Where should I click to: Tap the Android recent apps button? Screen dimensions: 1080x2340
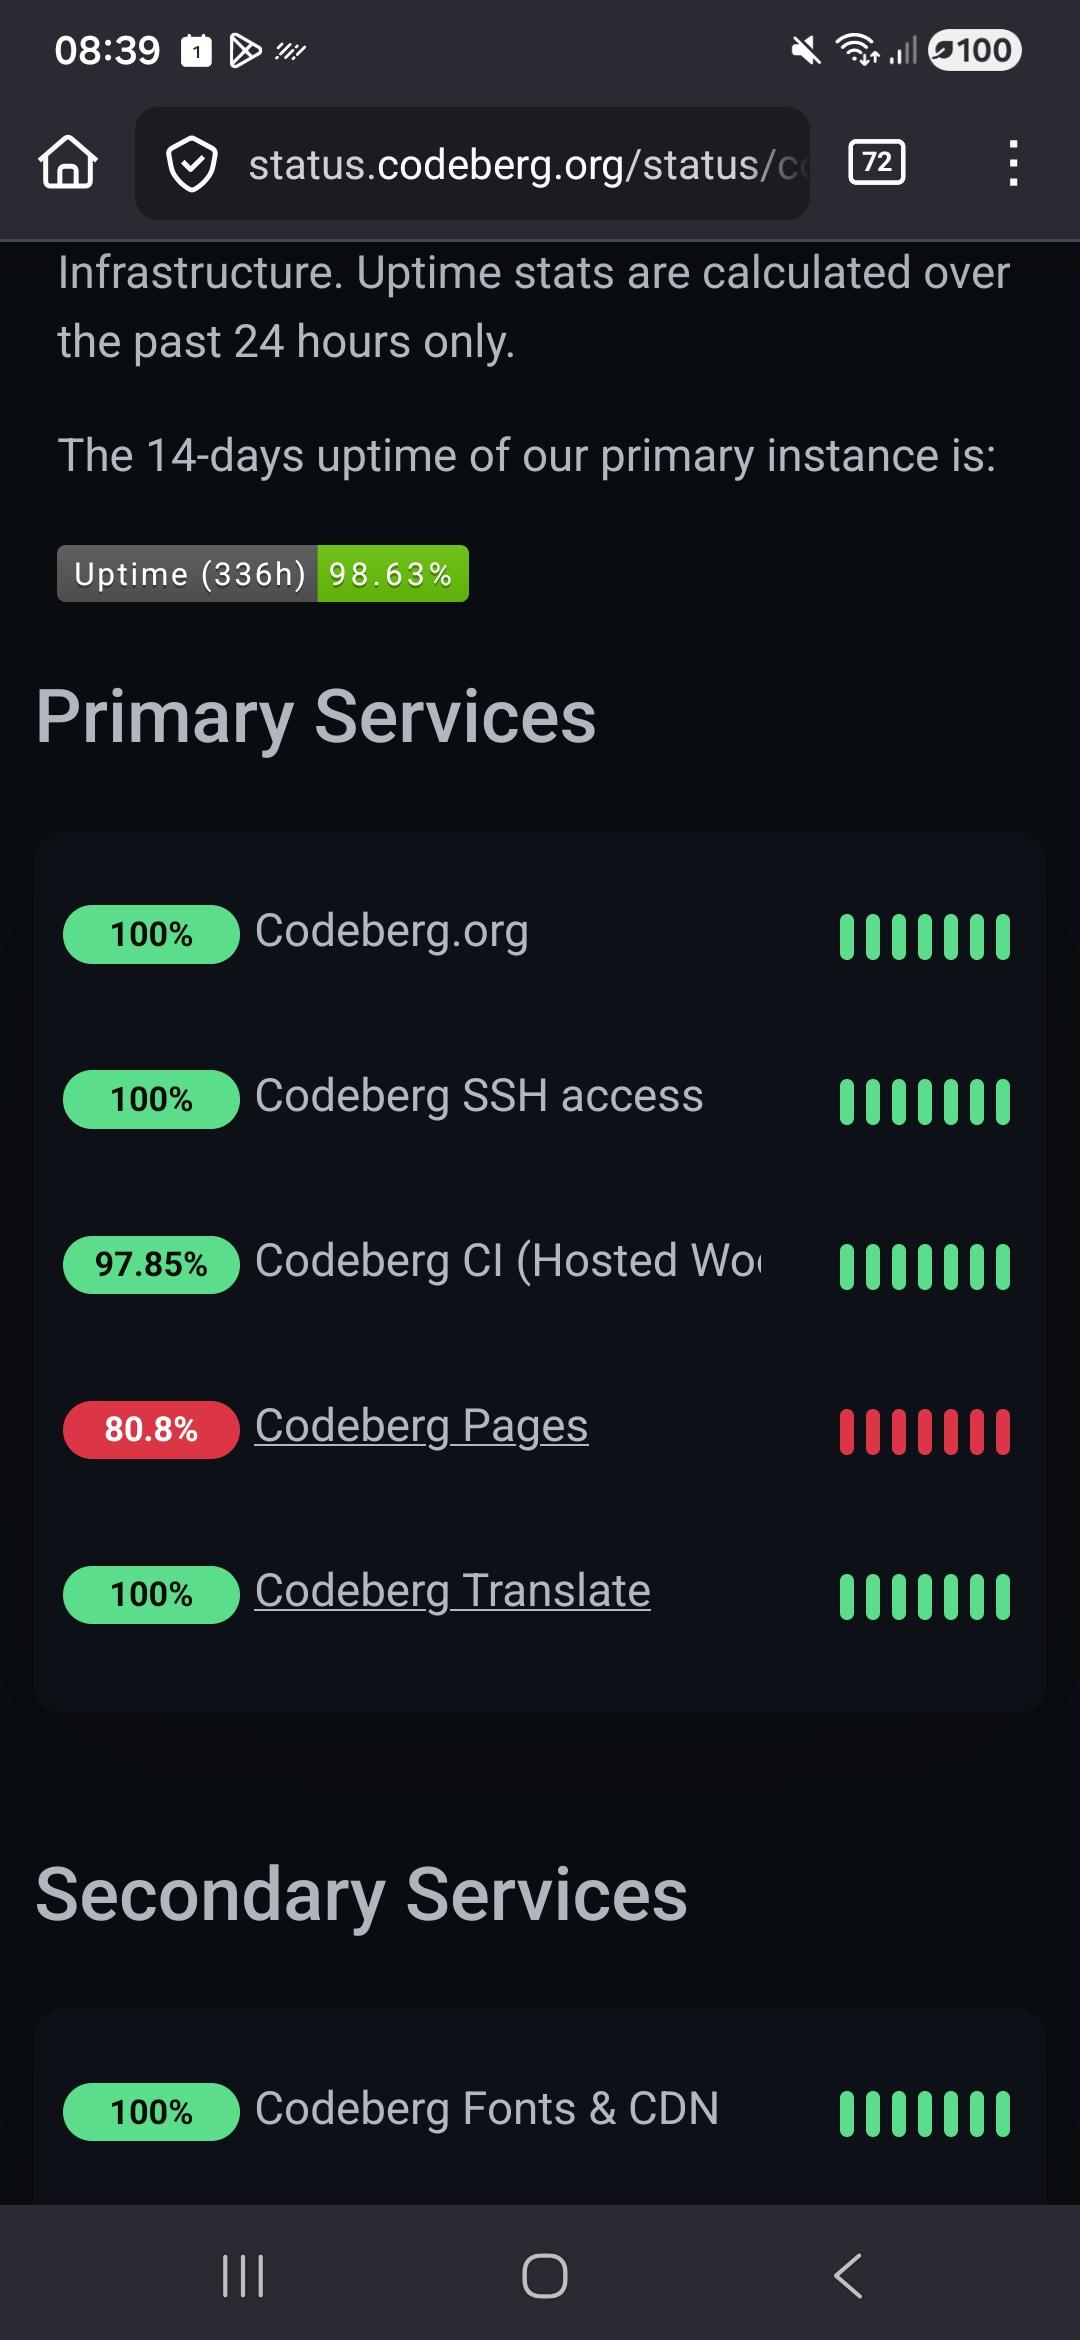click(x=243, y=2276)
